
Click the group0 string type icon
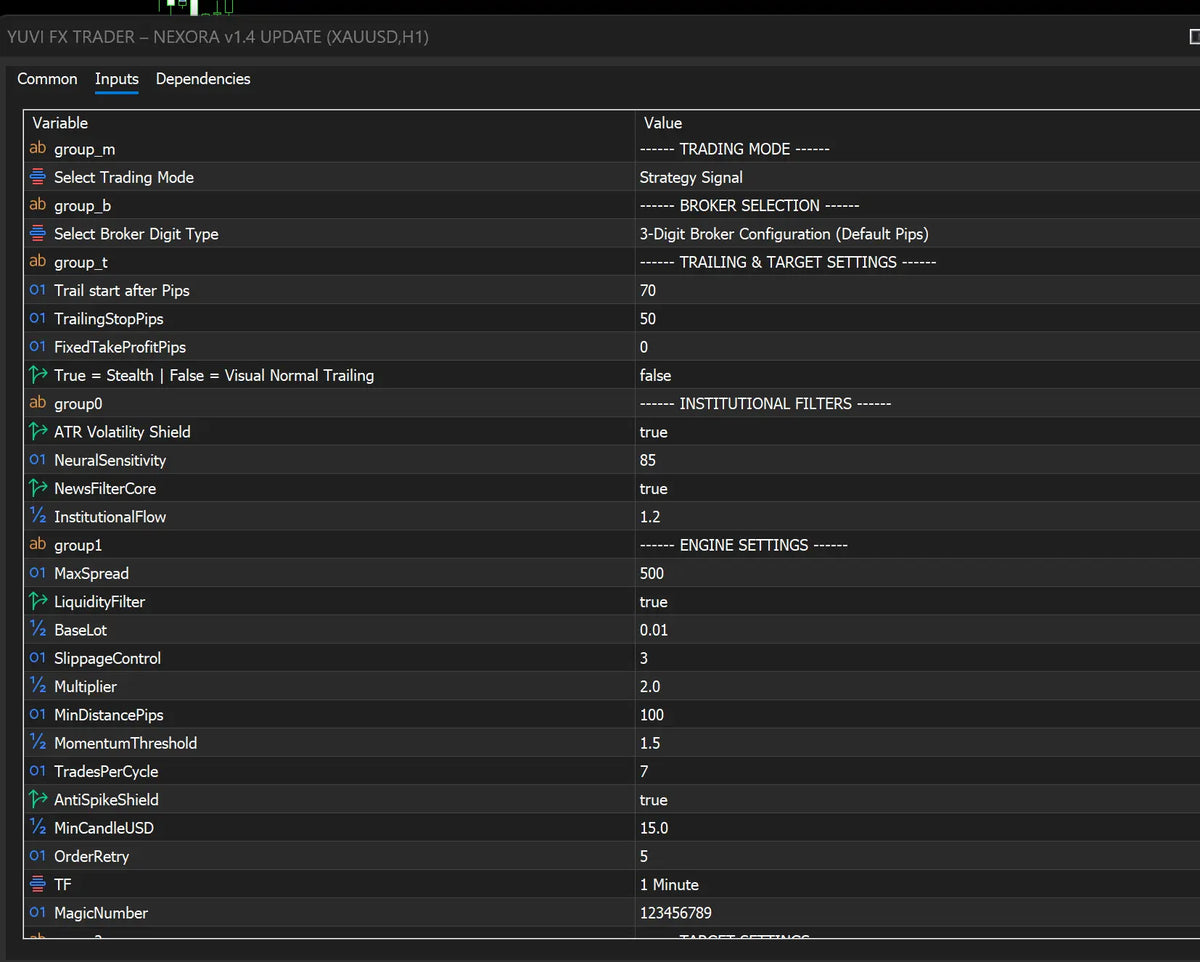tap(38, 403)
